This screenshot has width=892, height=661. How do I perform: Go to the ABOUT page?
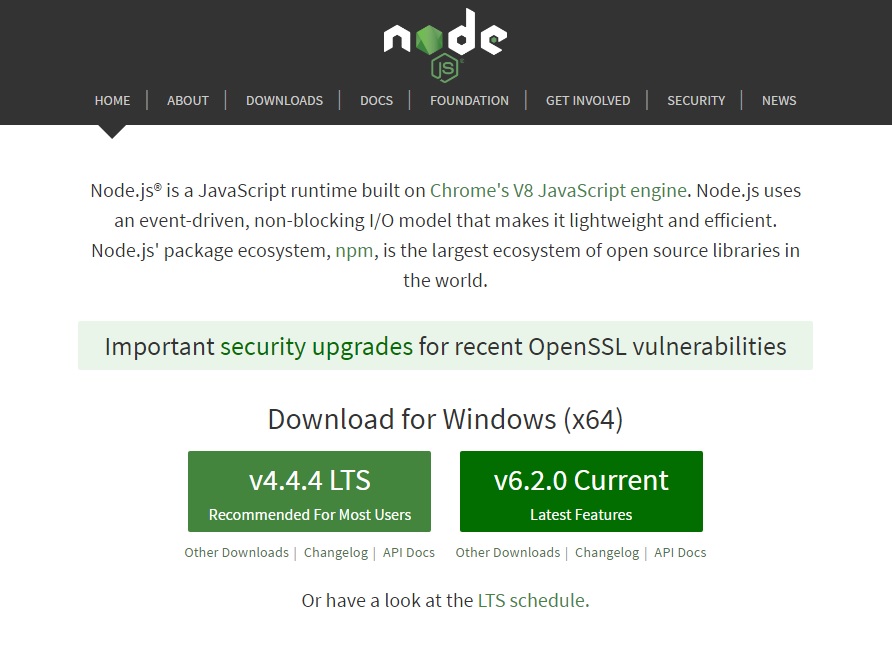point(188,101)
